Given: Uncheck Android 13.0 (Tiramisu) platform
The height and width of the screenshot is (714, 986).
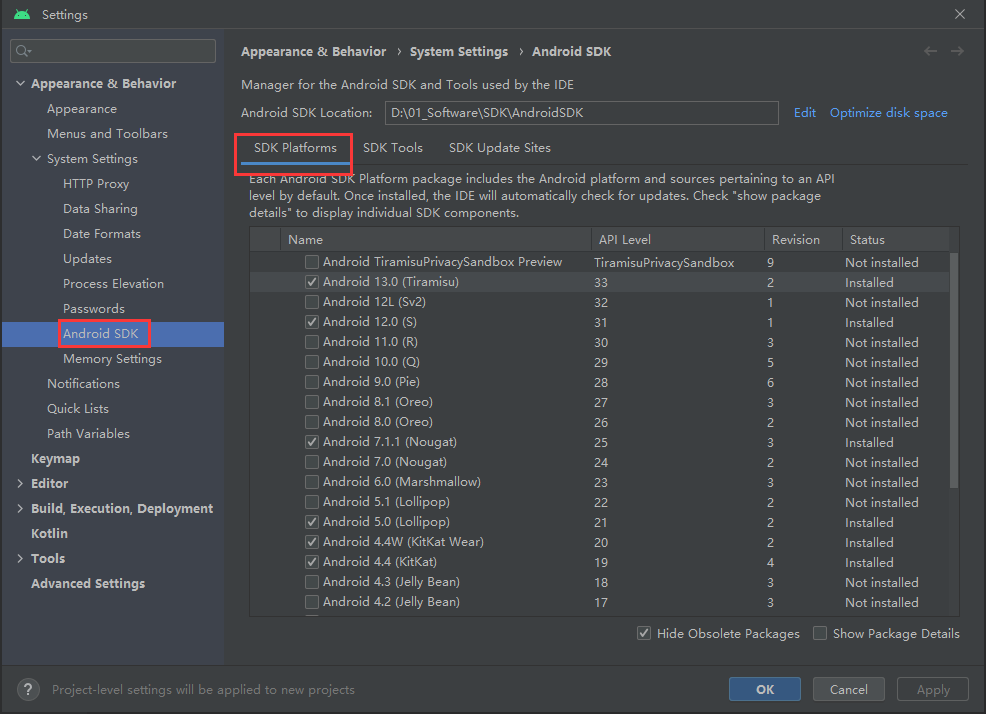Looking at the screenshot, I should tap(312, 282).
